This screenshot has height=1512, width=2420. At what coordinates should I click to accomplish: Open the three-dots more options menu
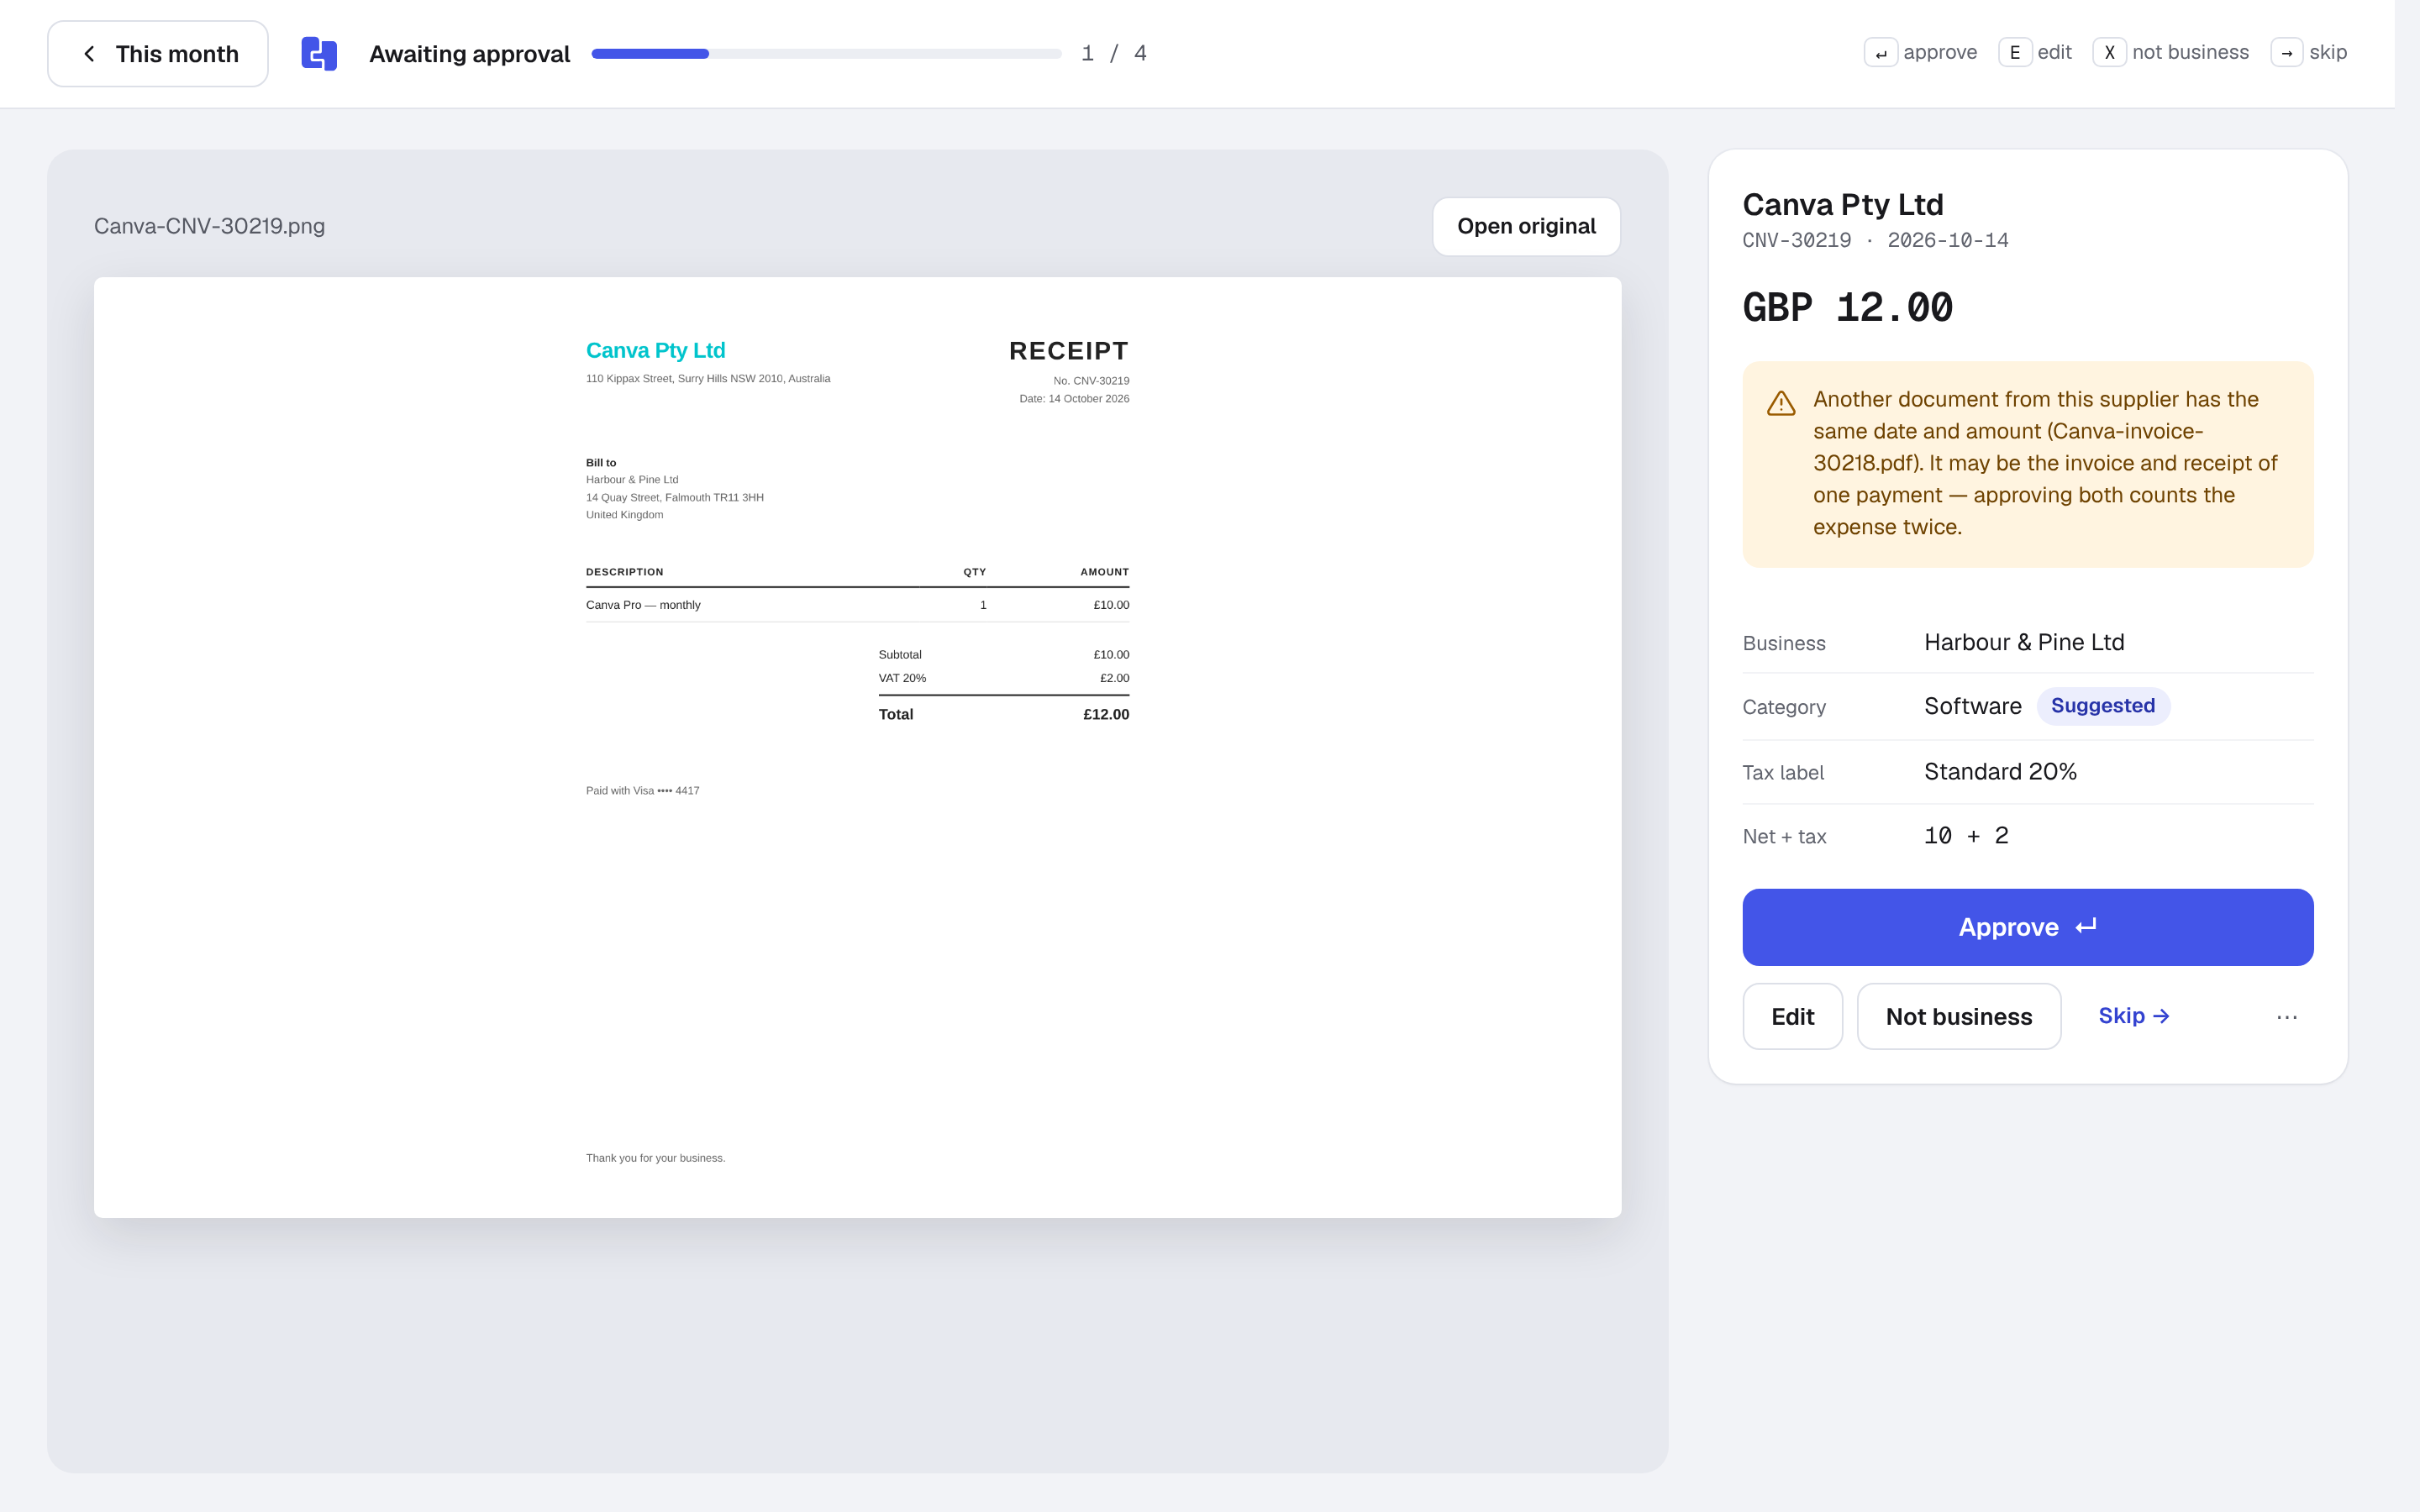(2287, 1017)
